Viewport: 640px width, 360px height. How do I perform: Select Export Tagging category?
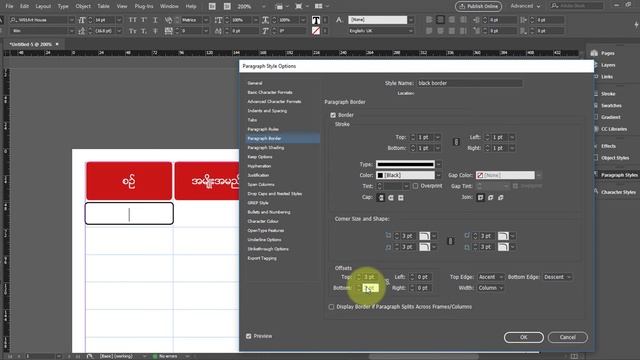pos(262,258)
